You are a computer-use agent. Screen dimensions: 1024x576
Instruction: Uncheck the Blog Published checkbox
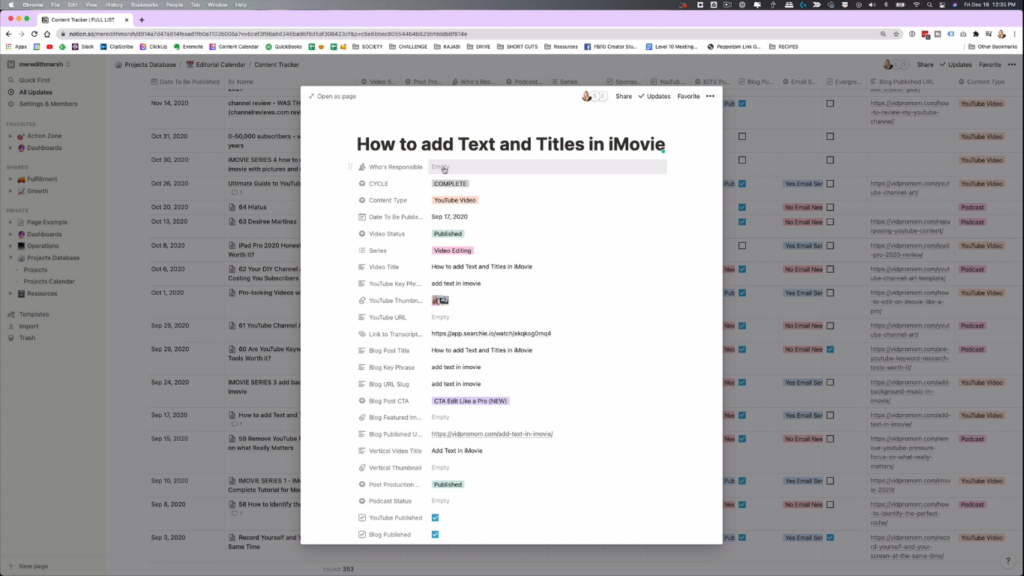coord(435,535)
